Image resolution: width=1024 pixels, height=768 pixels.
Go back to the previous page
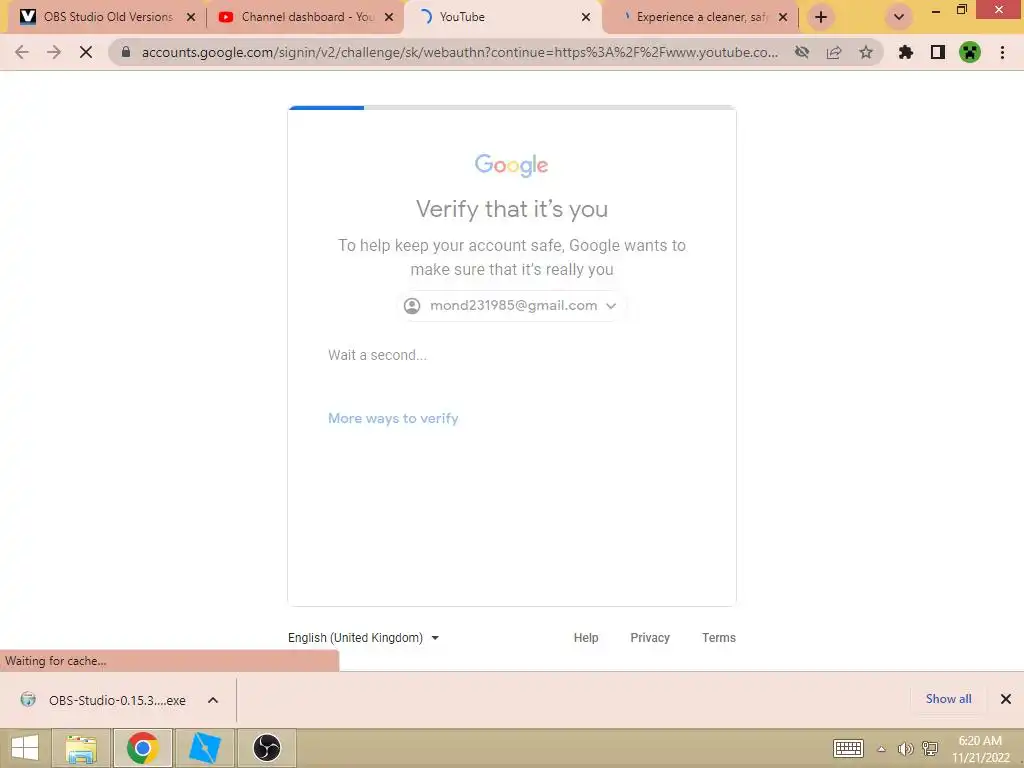tap(22, 52)
